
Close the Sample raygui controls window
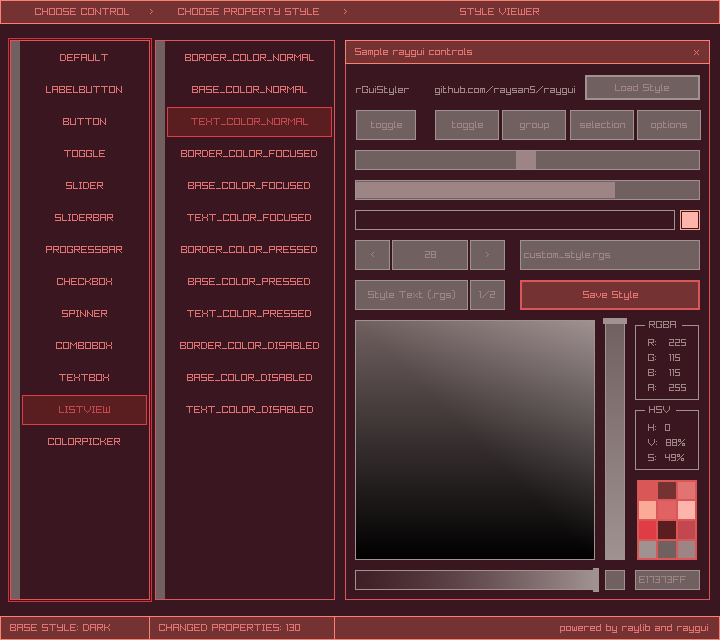tap(696, 52)
